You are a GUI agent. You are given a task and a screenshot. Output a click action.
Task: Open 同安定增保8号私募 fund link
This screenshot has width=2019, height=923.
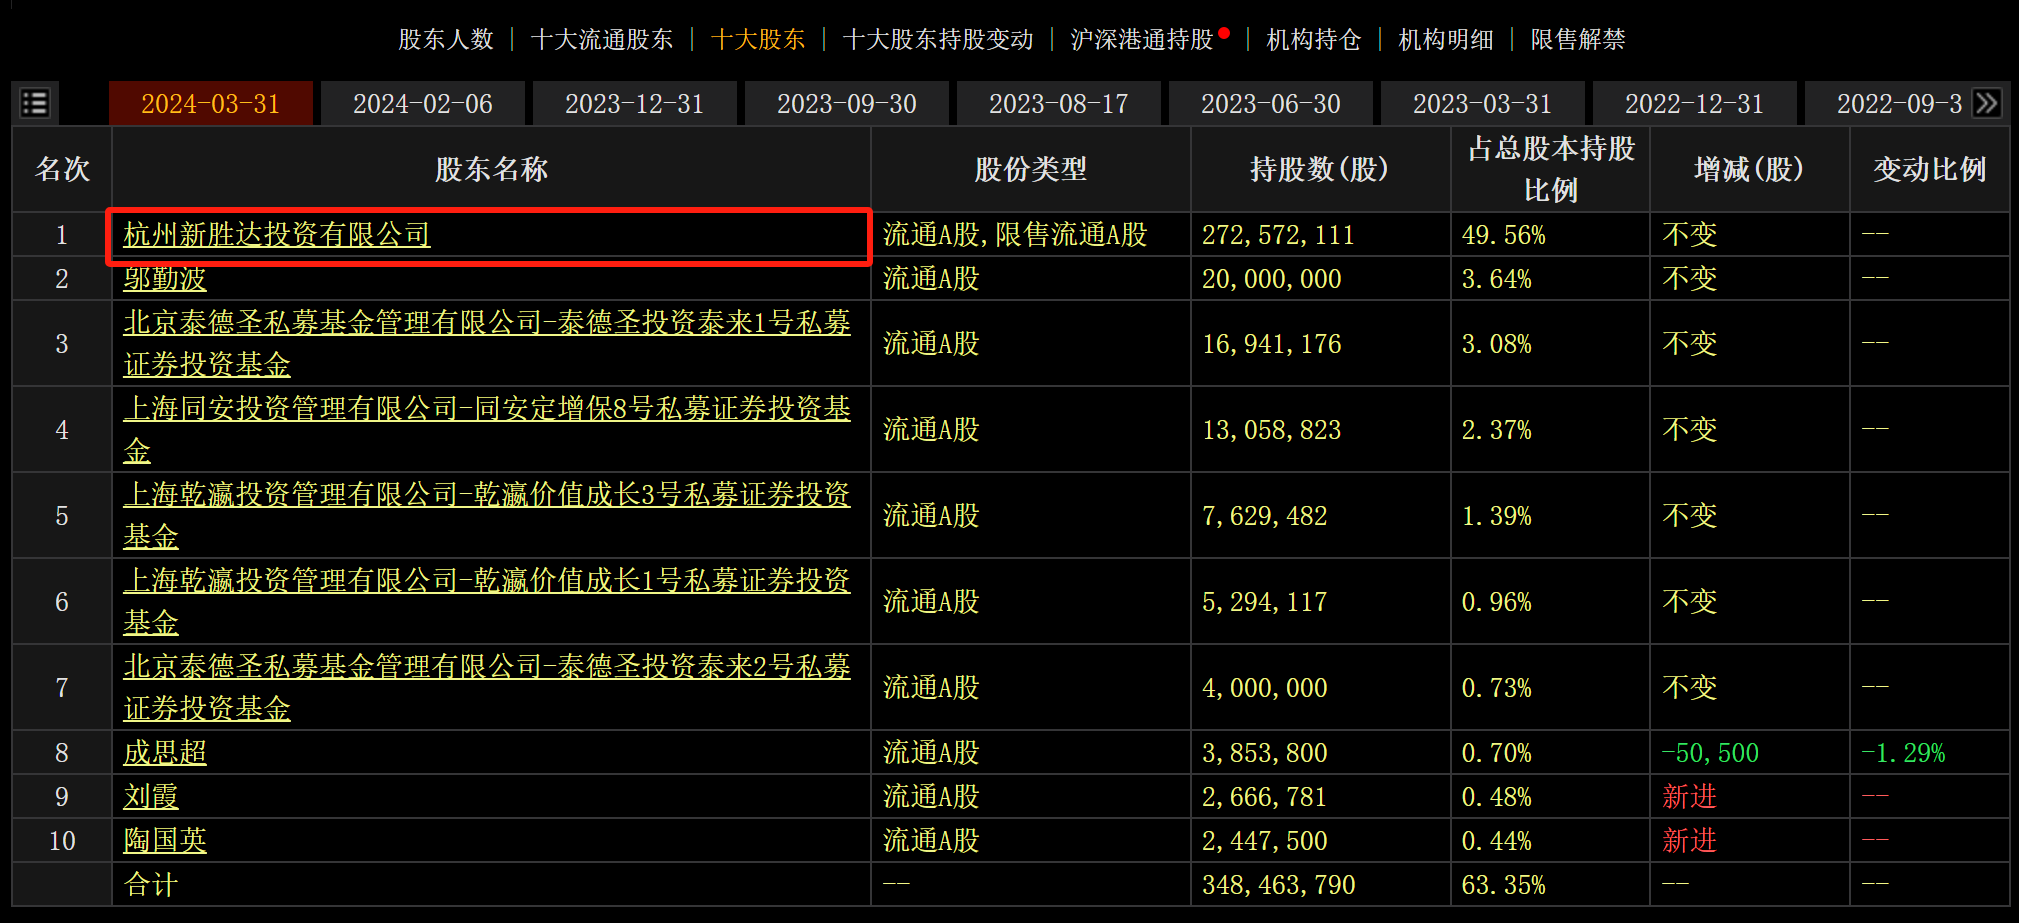[487, 429]
